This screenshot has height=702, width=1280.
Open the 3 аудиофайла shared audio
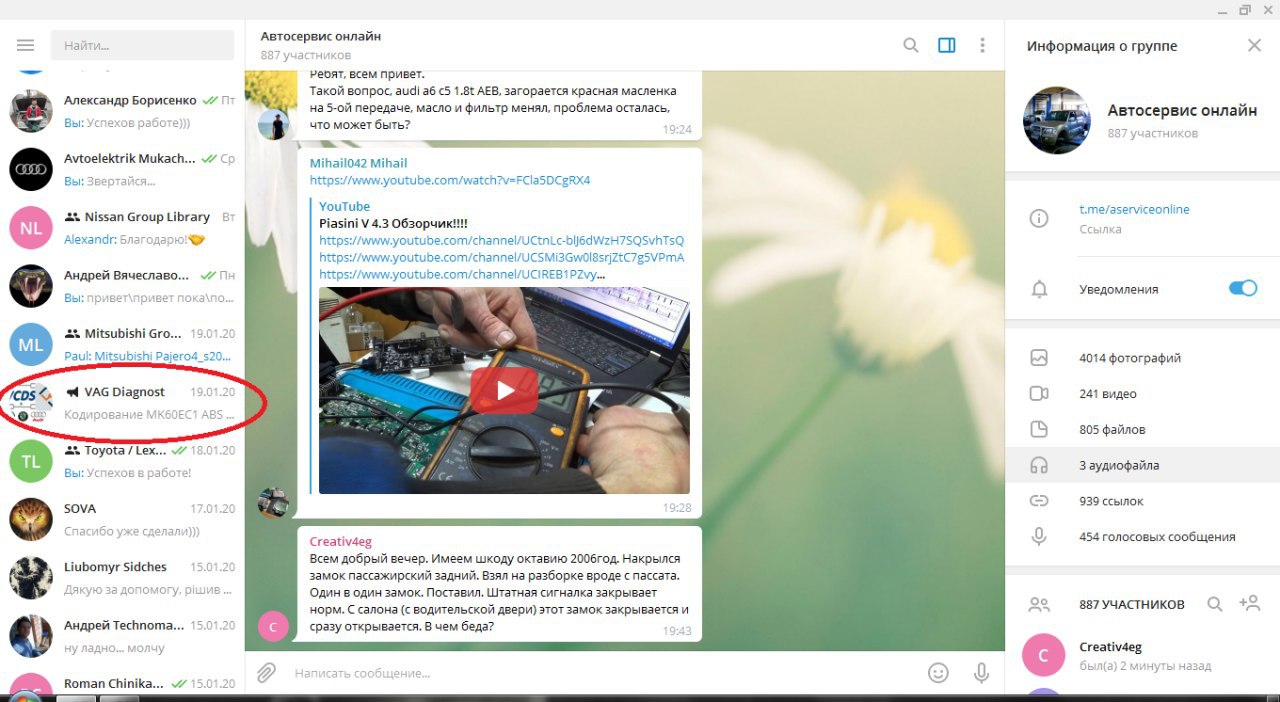point(1142,465)
